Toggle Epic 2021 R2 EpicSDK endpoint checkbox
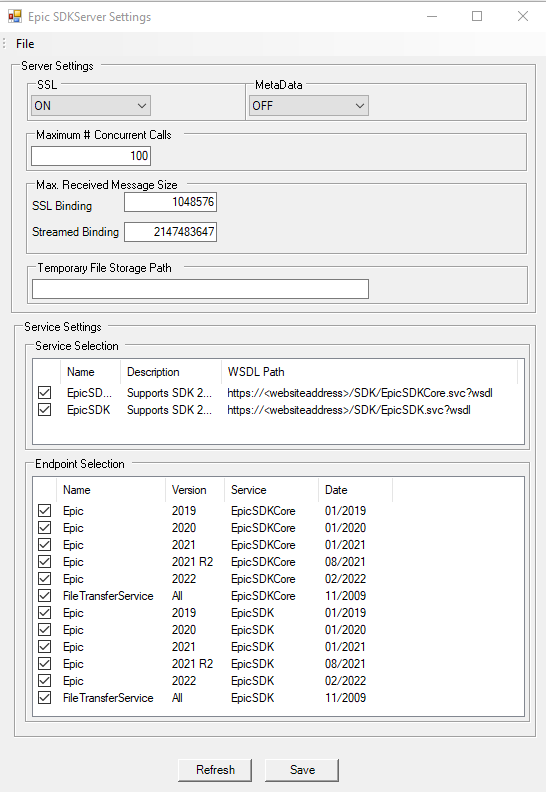Screen dimensions: 546x792 (44, 664)
